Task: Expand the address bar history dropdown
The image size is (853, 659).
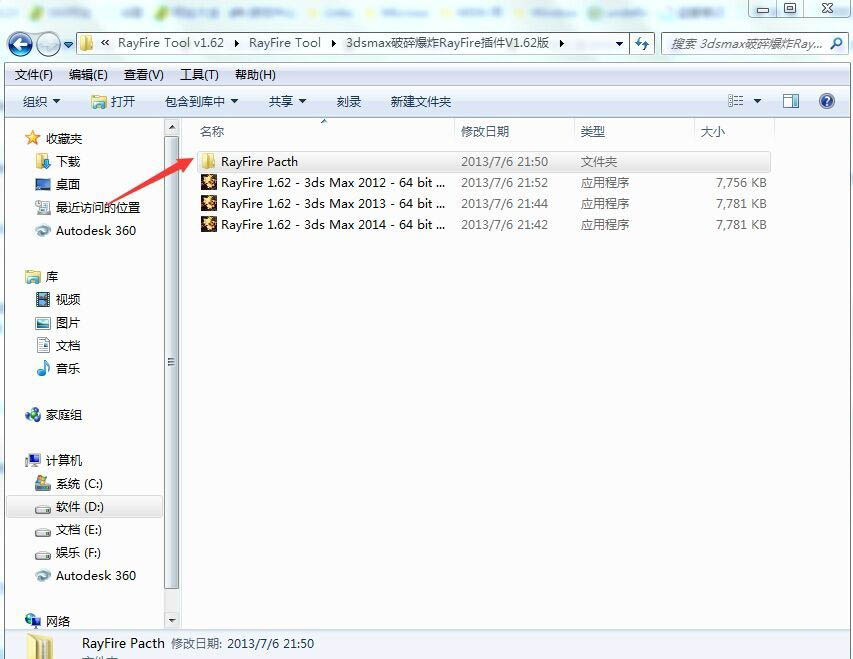Action: tap(619, 44)
